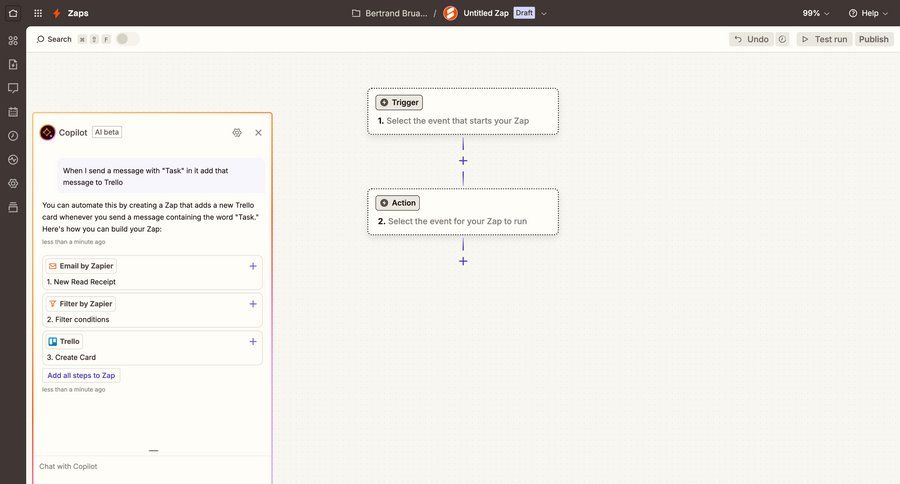Click the Untitled Zap title text
Viewport: 900px width, 484px height.
pyautogui.click(x=486, y=13)
